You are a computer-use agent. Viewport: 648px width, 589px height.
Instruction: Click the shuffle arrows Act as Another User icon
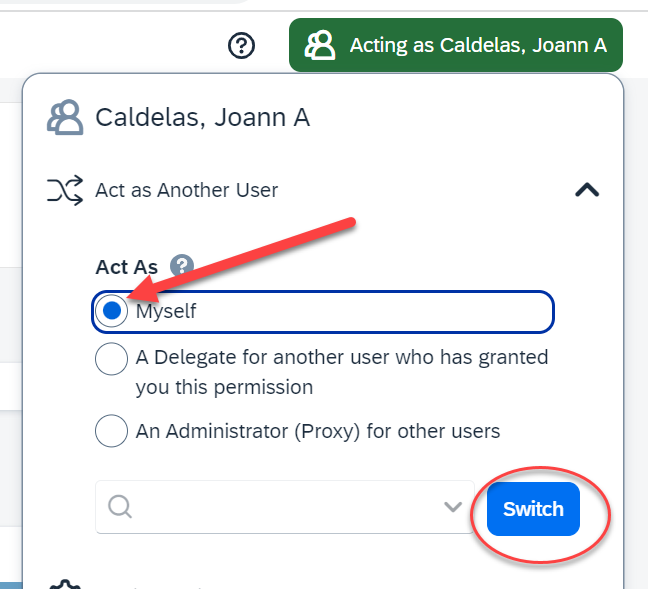pos(65,190)
